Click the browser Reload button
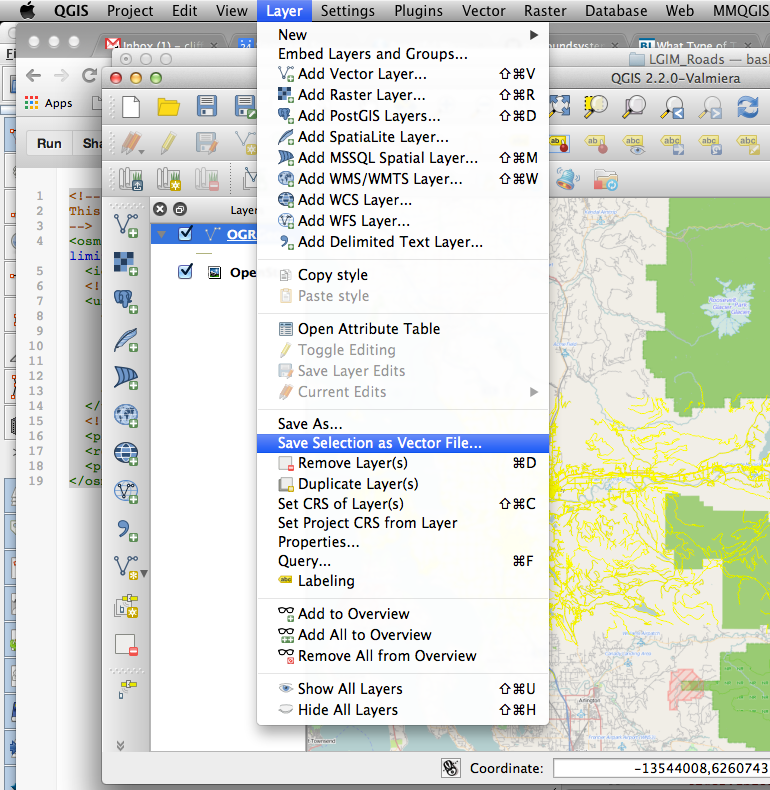Viewport: 770px width, 790px height. pyautogui.click(x=89, y=76)
